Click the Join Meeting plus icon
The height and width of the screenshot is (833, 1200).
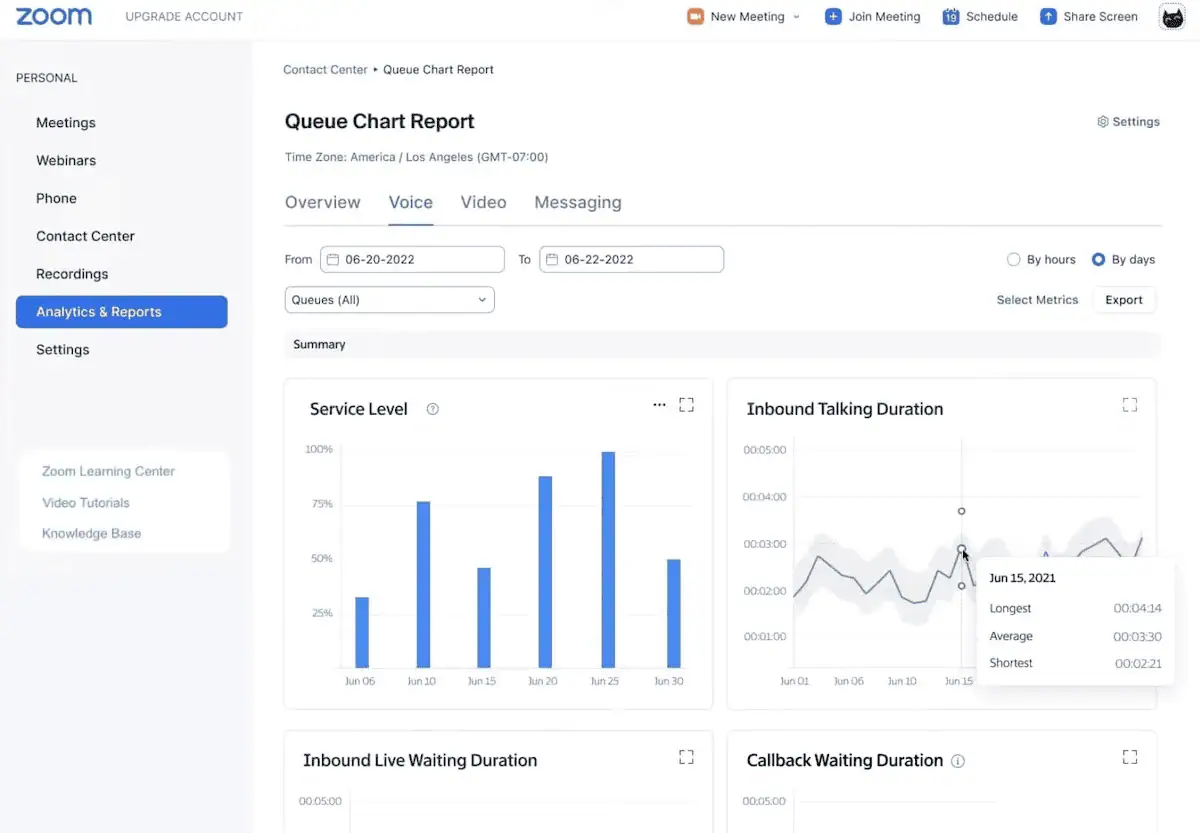tap(833, 17)
